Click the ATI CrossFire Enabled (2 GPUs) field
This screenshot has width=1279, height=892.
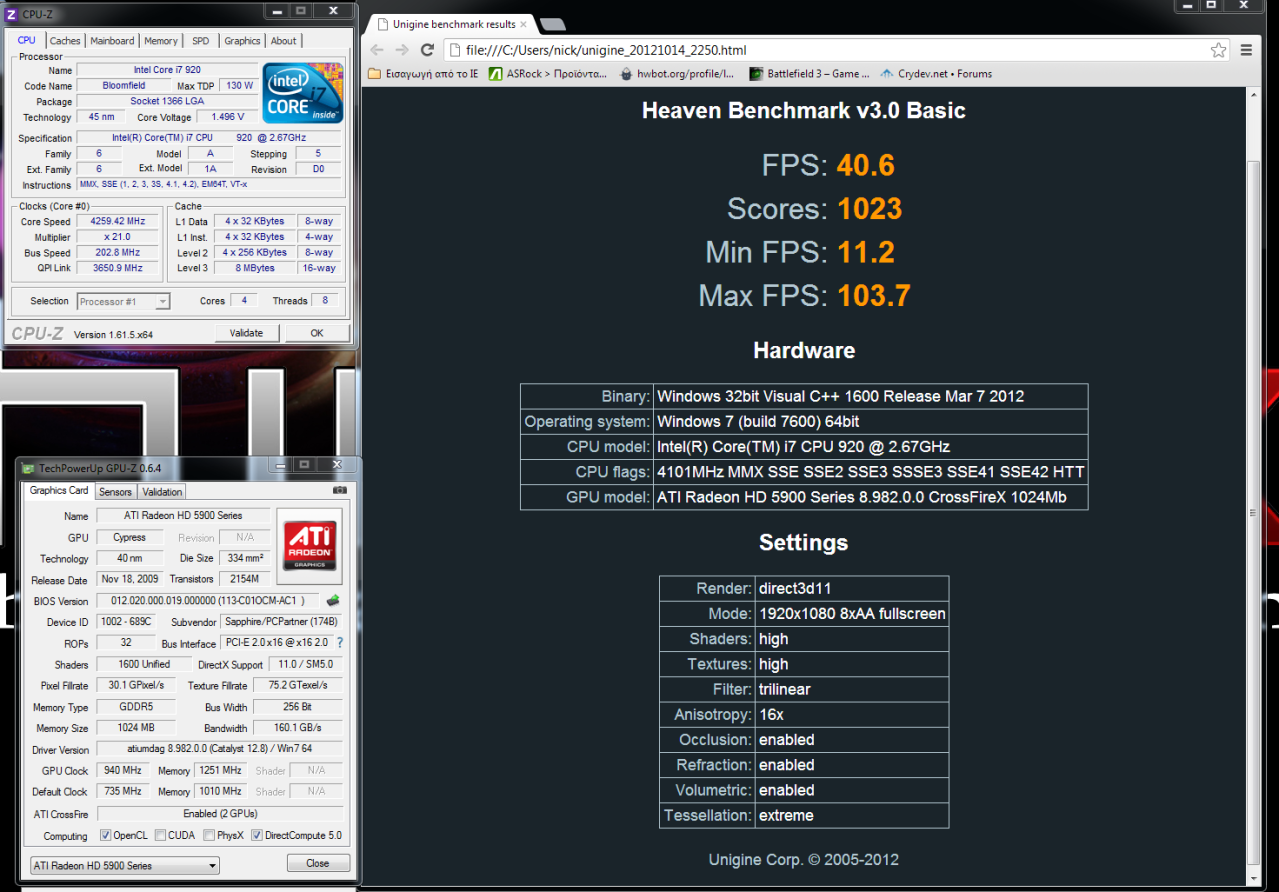tap(220, 814)
